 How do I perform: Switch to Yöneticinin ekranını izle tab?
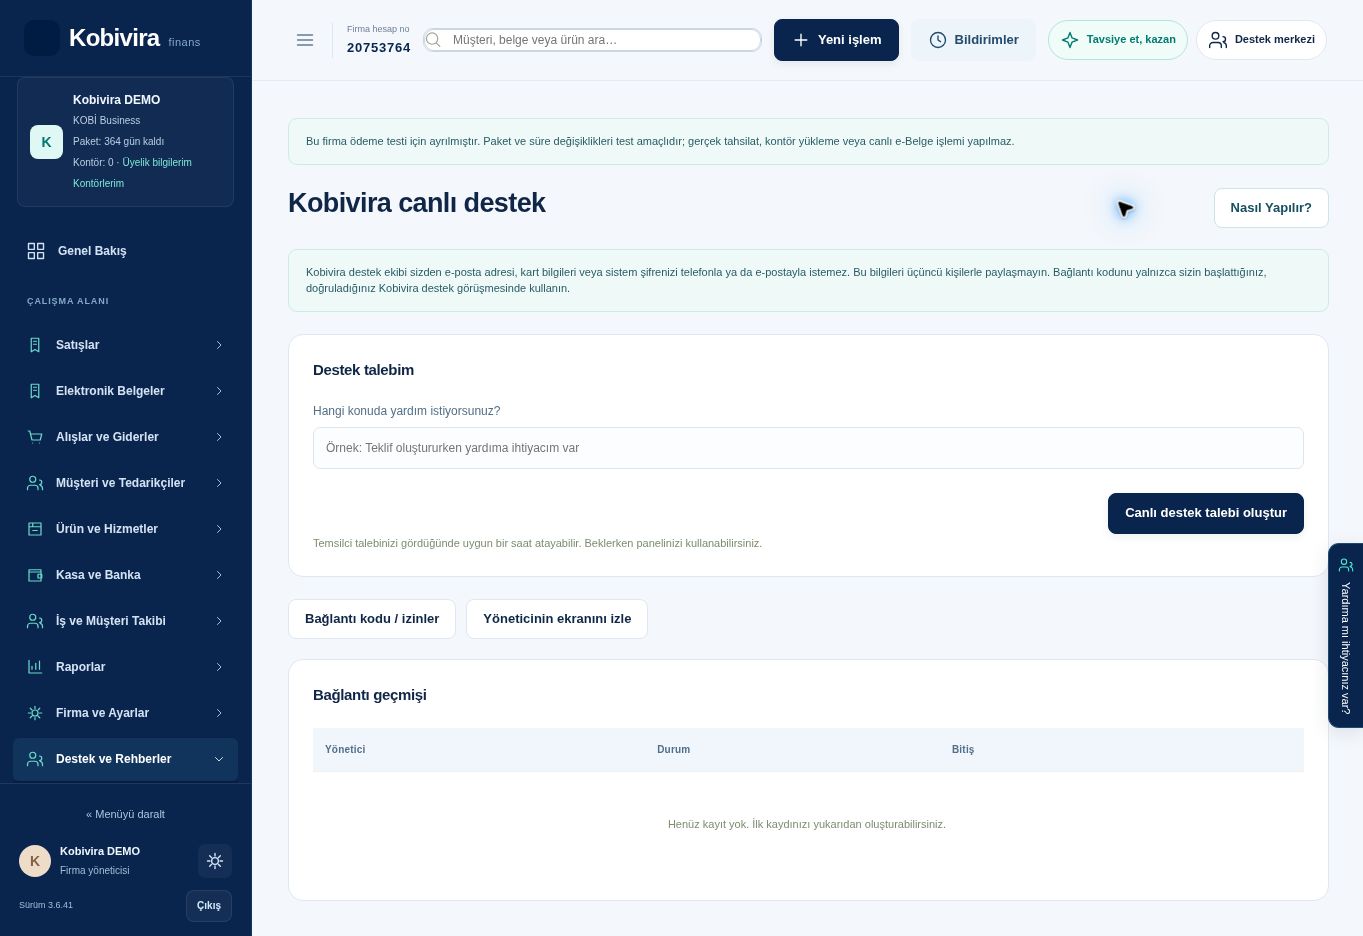(x=557, y=619)
